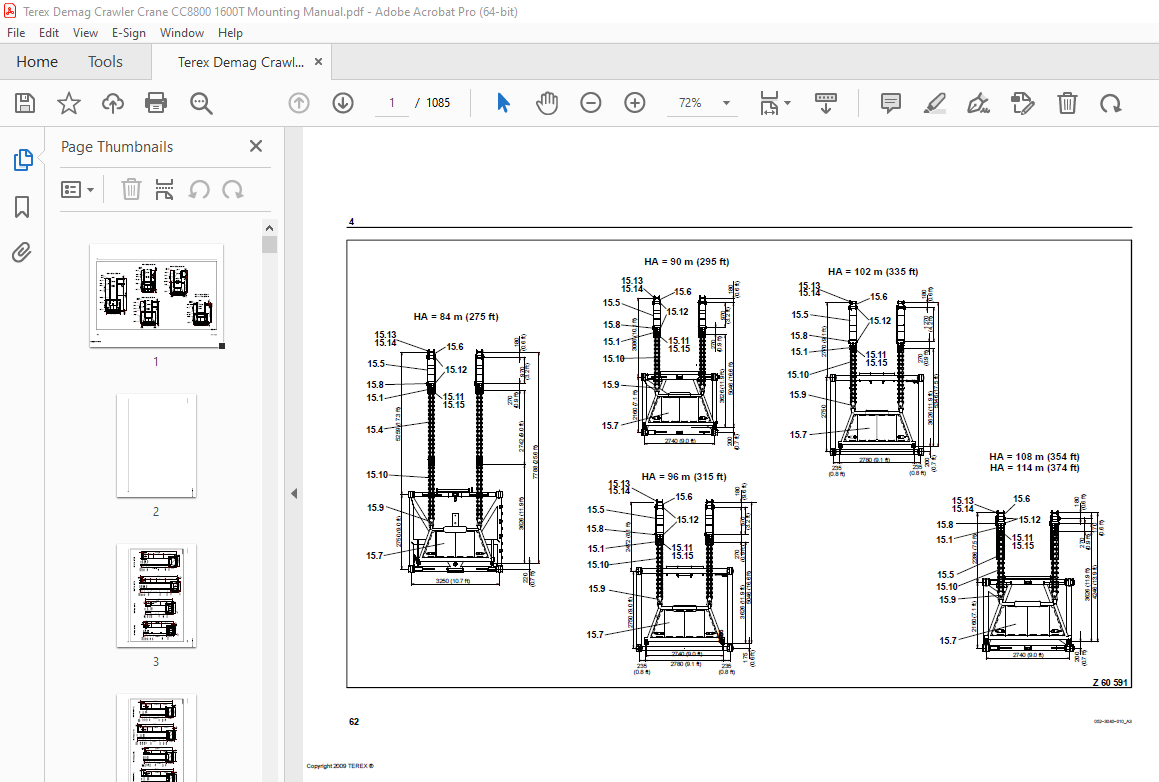Click the thumbnail panel scrollbar handle

[269, 245]
